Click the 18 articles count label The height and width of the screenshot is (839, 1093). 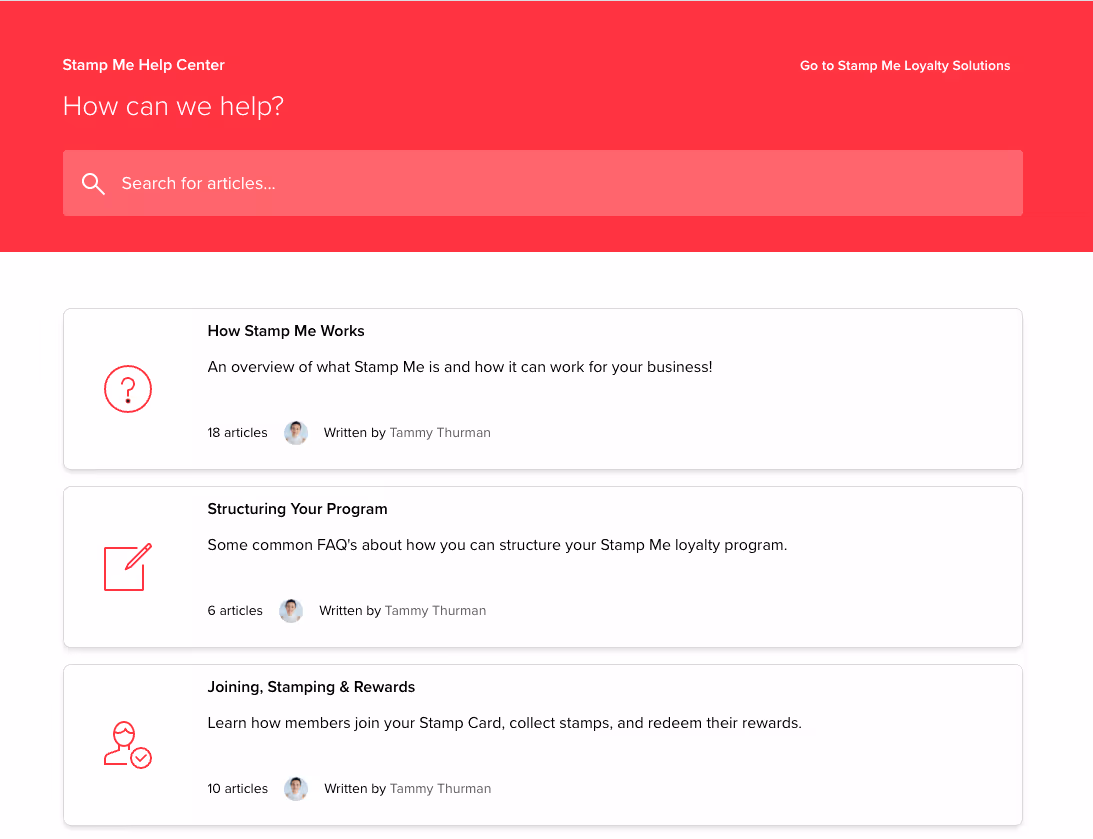coord(237,432)
